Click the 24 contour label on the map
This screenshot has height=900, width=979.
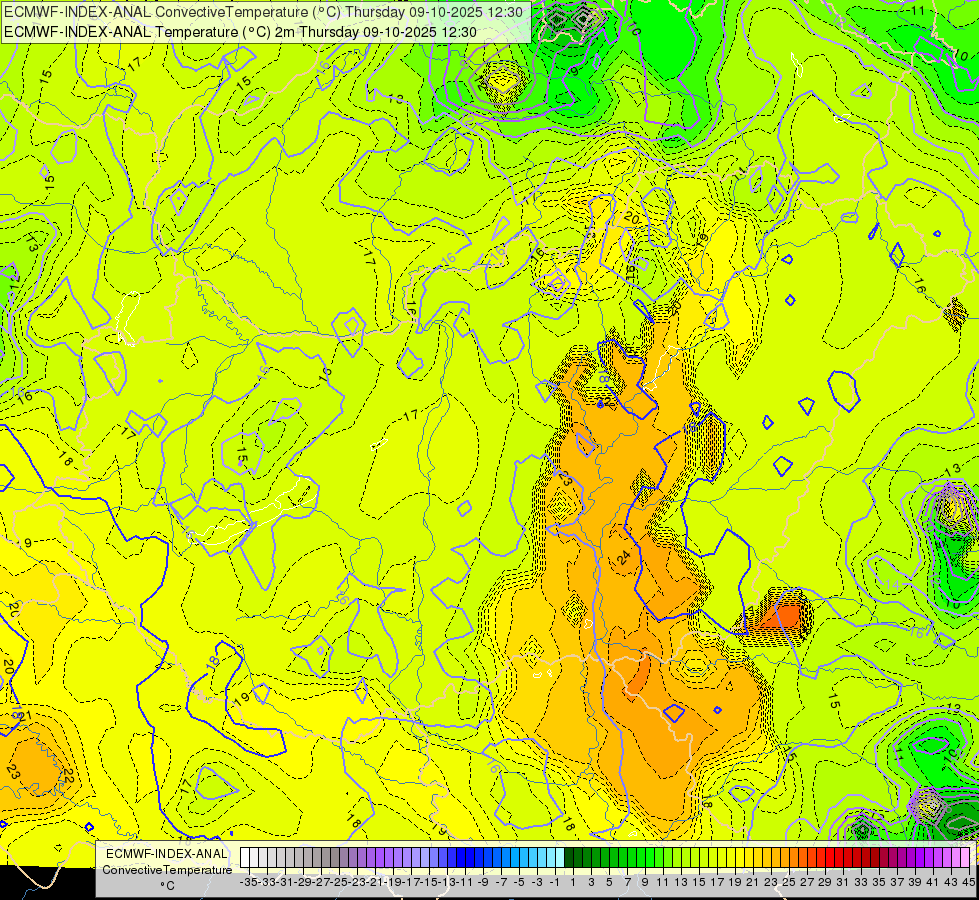click(x=623, y=558)
